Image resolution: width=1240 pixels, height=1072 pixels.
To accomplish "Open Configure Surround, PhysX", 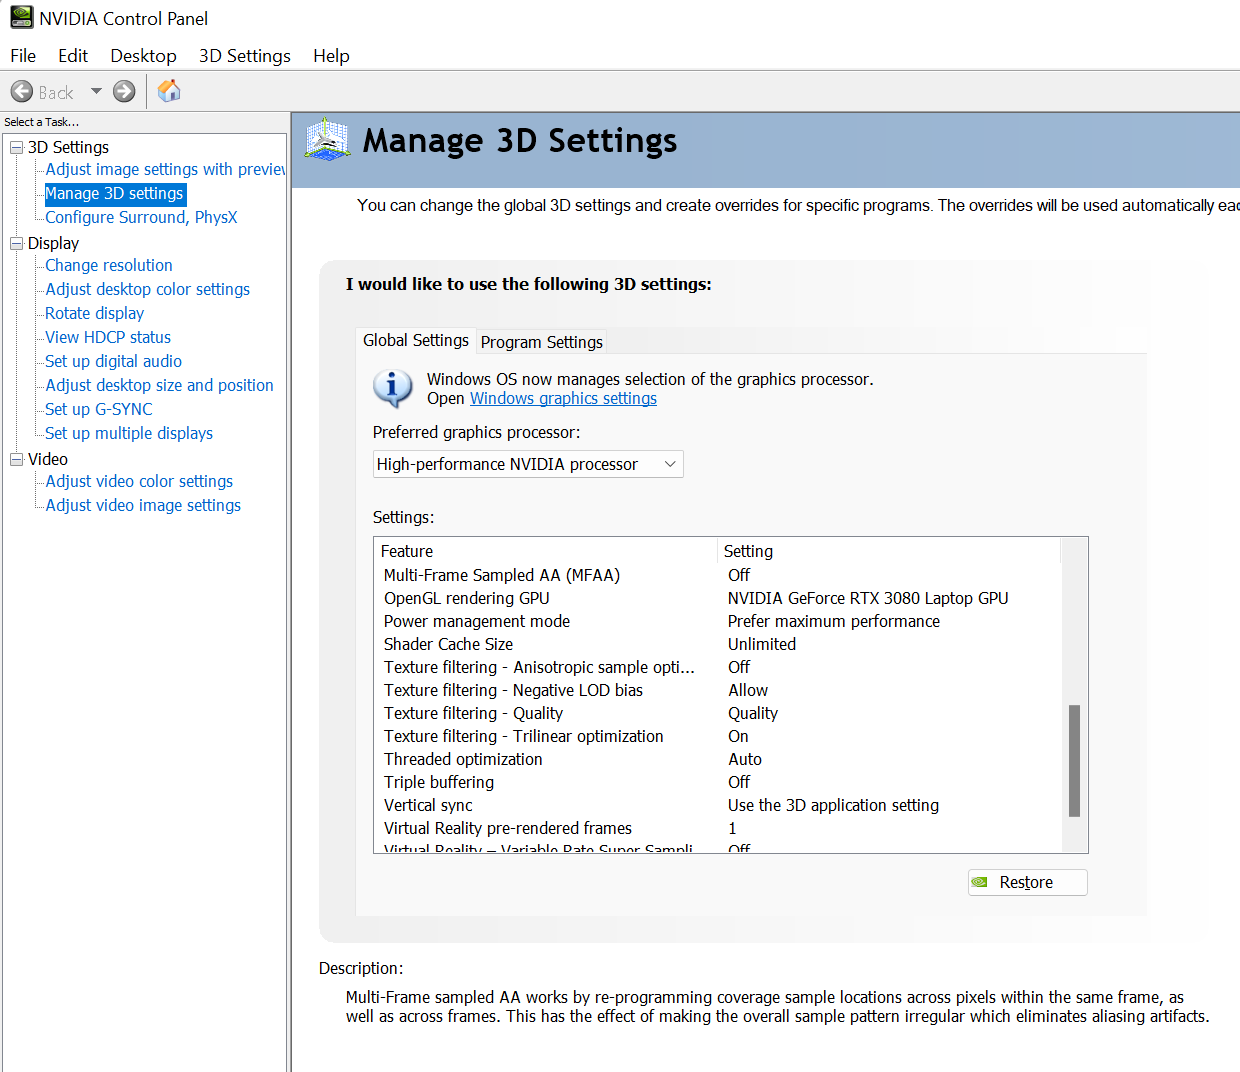I will coord(141,217).
